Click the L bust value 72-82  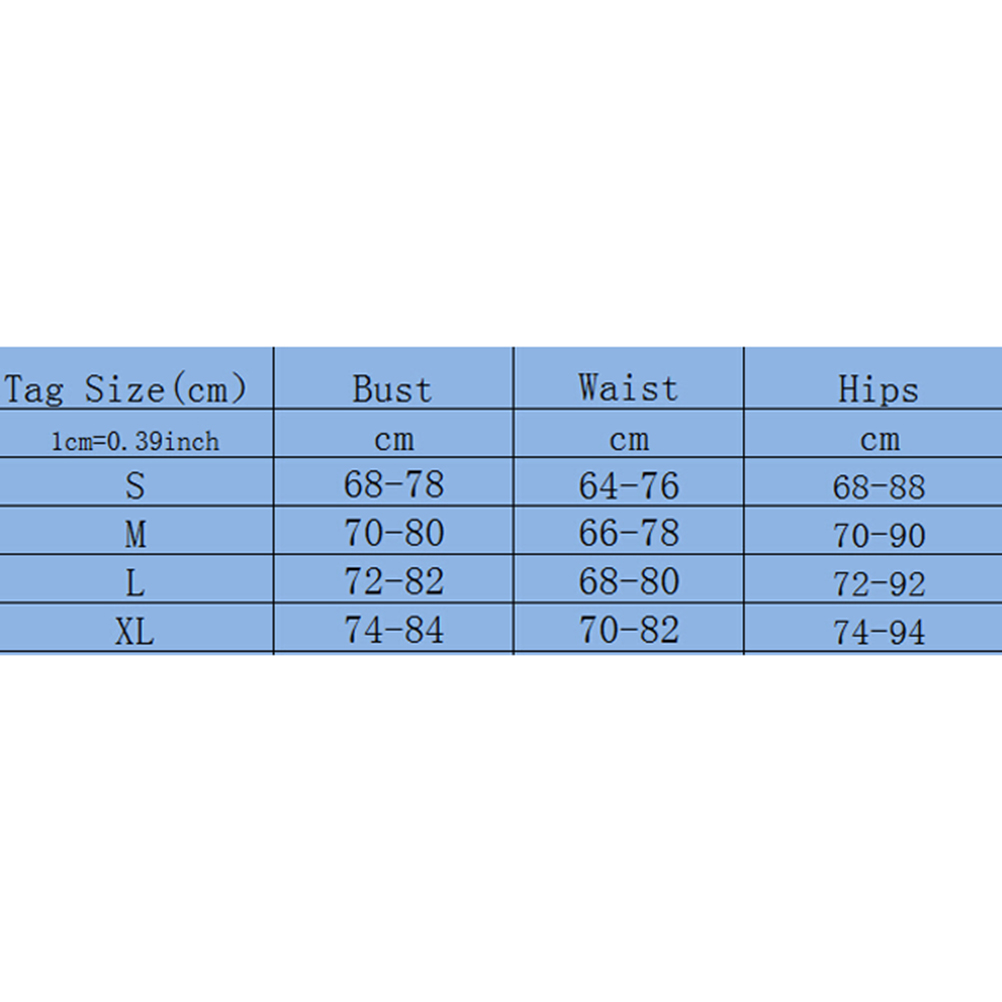pyautogui.click(x=393, y=581)
